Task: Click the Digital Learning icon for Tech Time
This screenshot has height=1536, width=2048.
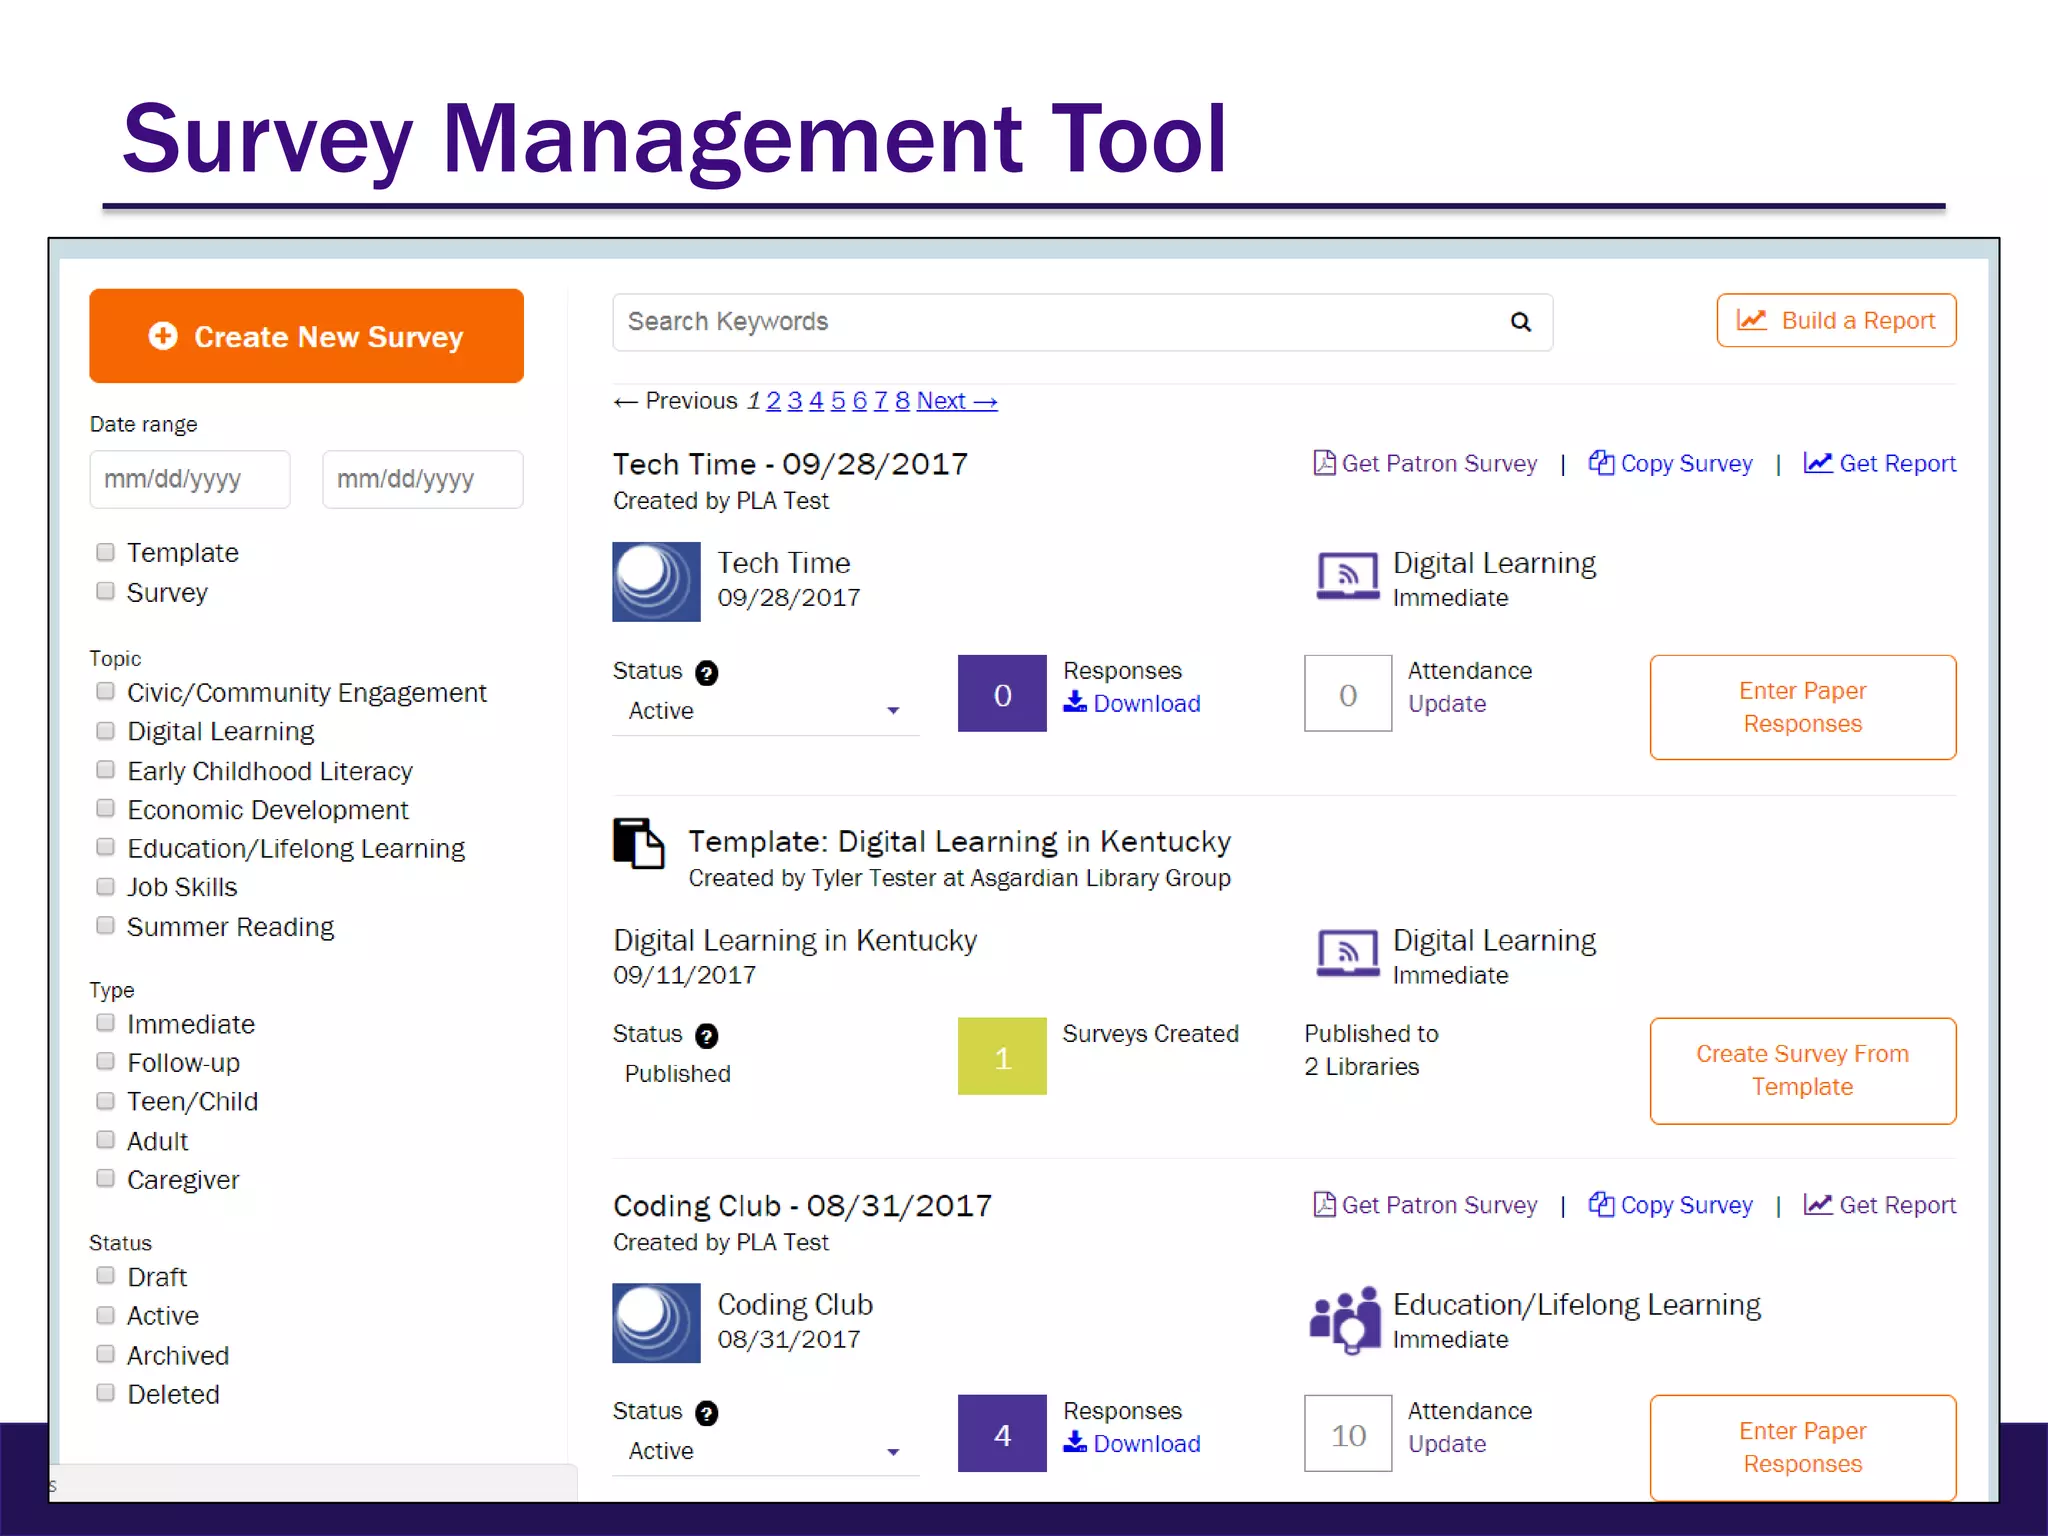Action: (1347, 576)
